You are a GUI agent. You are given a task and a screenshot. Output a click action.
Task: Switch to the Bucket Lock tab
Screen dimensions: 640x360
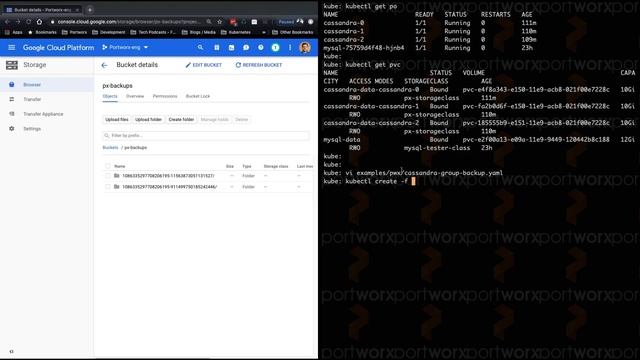tap(198, 96)
